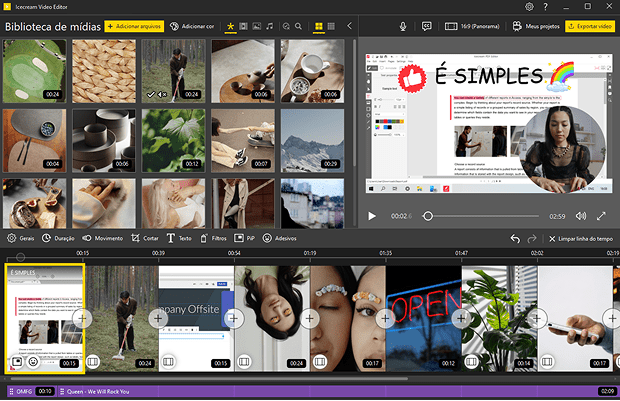The image size is (620, 401).
Task: Open transition icon on forest man clip
Action: 93,361
